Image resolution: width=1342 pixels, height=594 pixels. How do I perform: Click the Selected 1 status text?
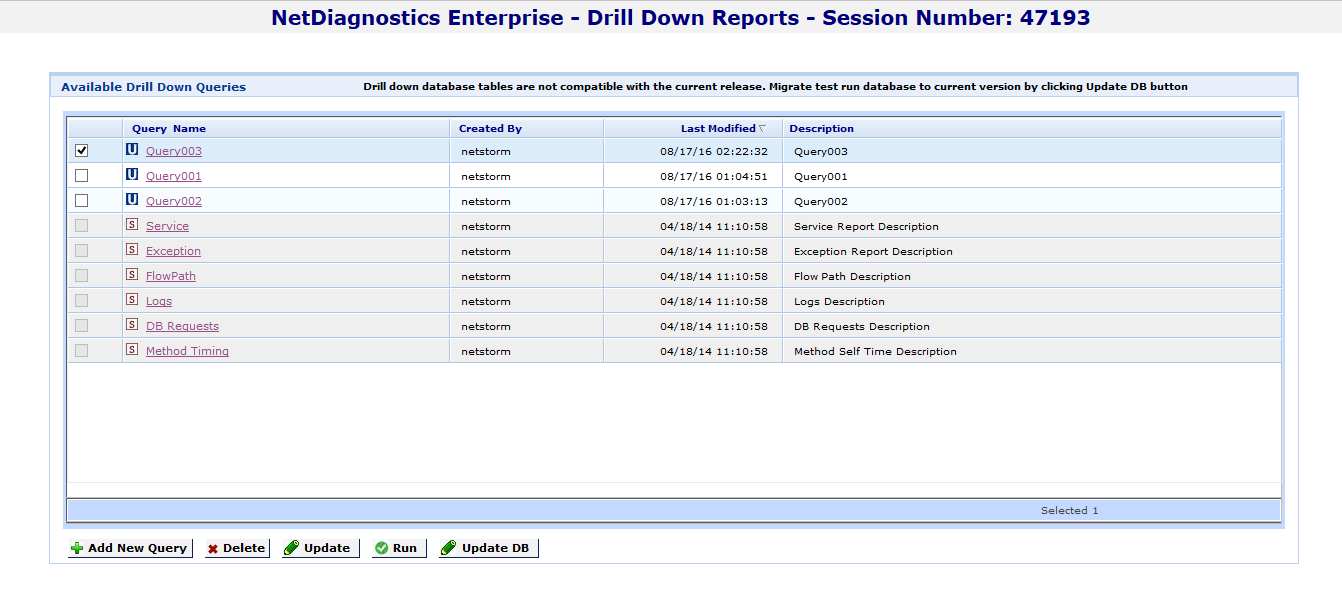1069,510
